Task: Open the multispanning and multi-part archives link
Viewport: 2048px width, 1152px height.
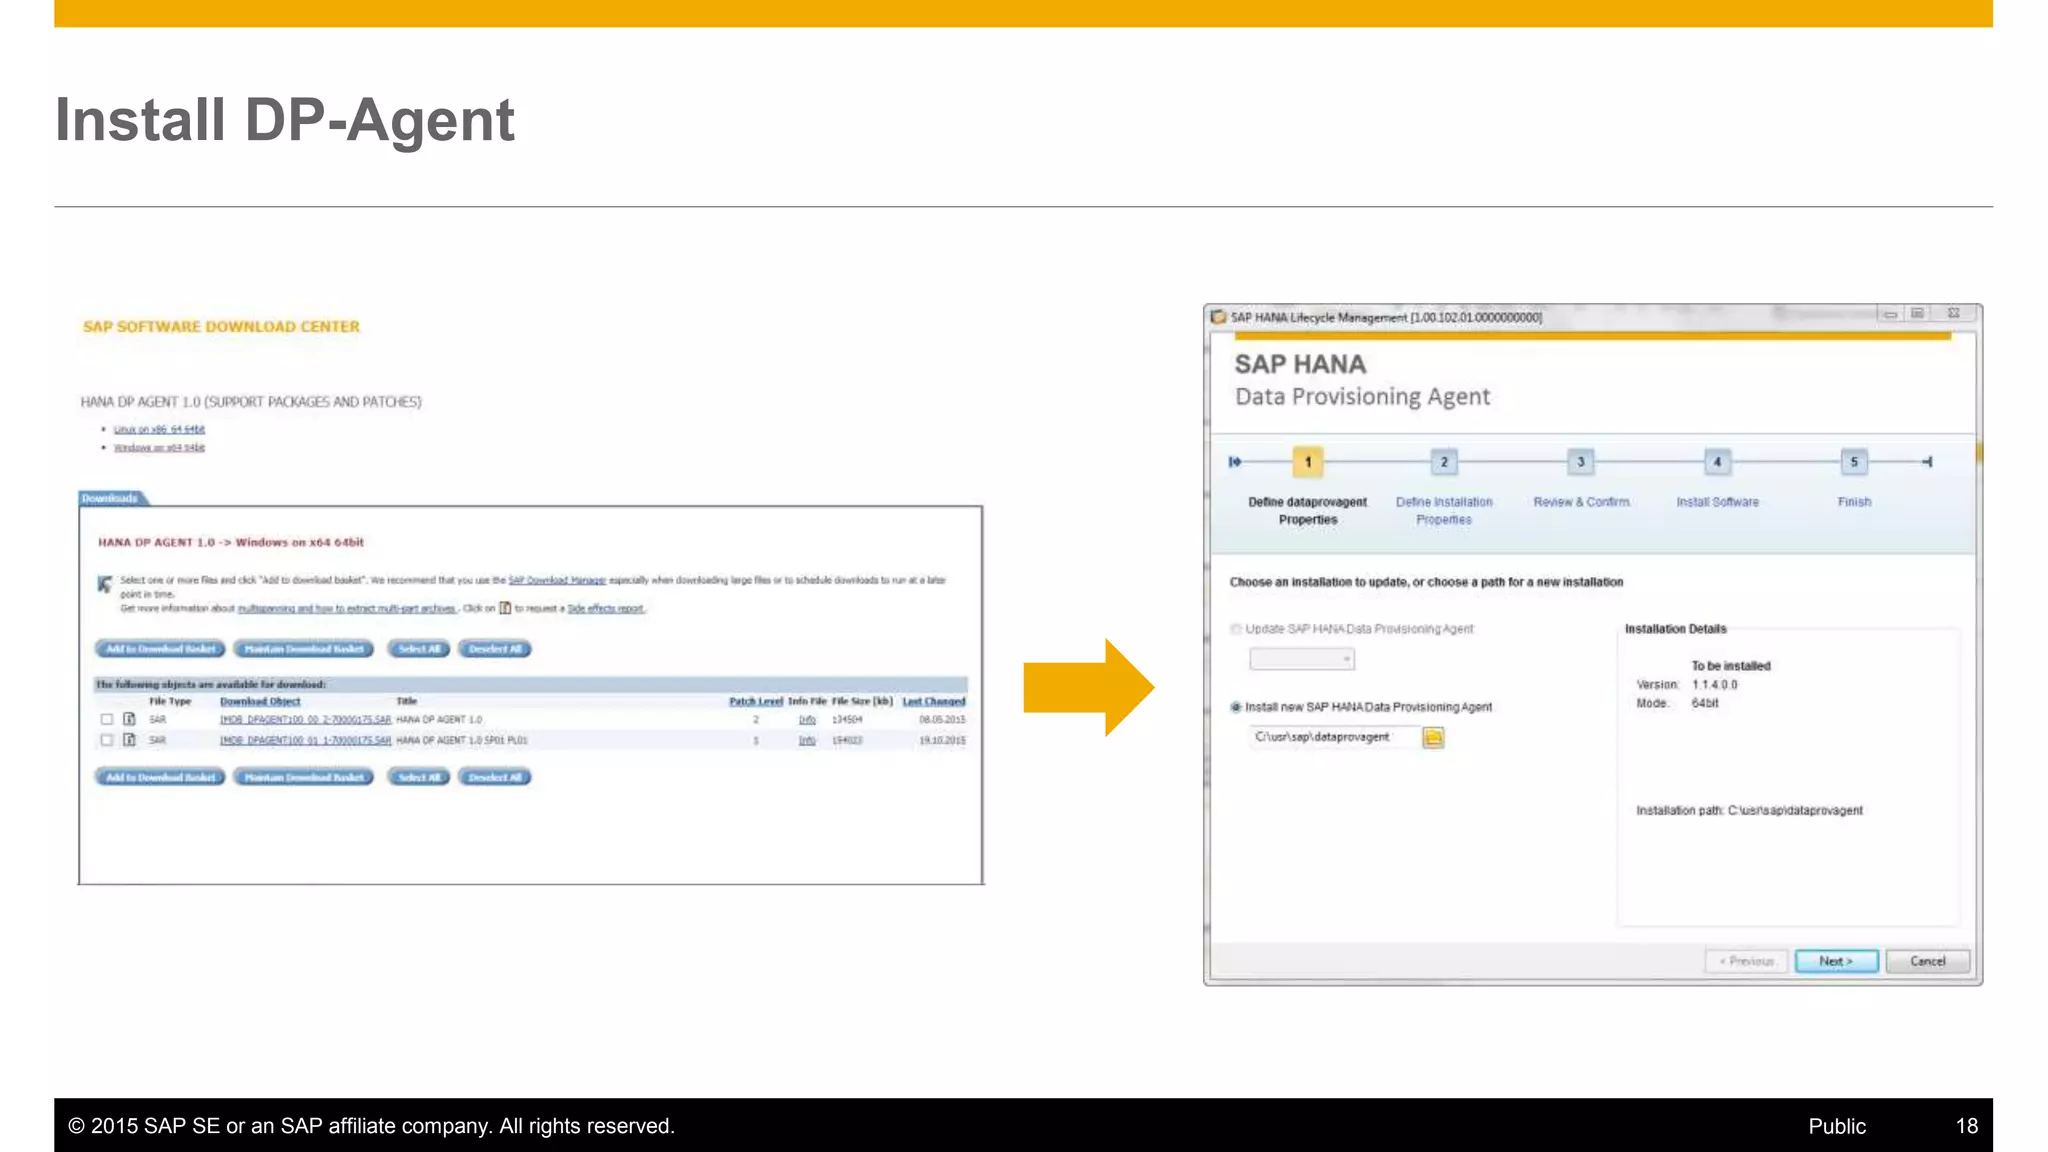Action: click(x=347, y=608)
